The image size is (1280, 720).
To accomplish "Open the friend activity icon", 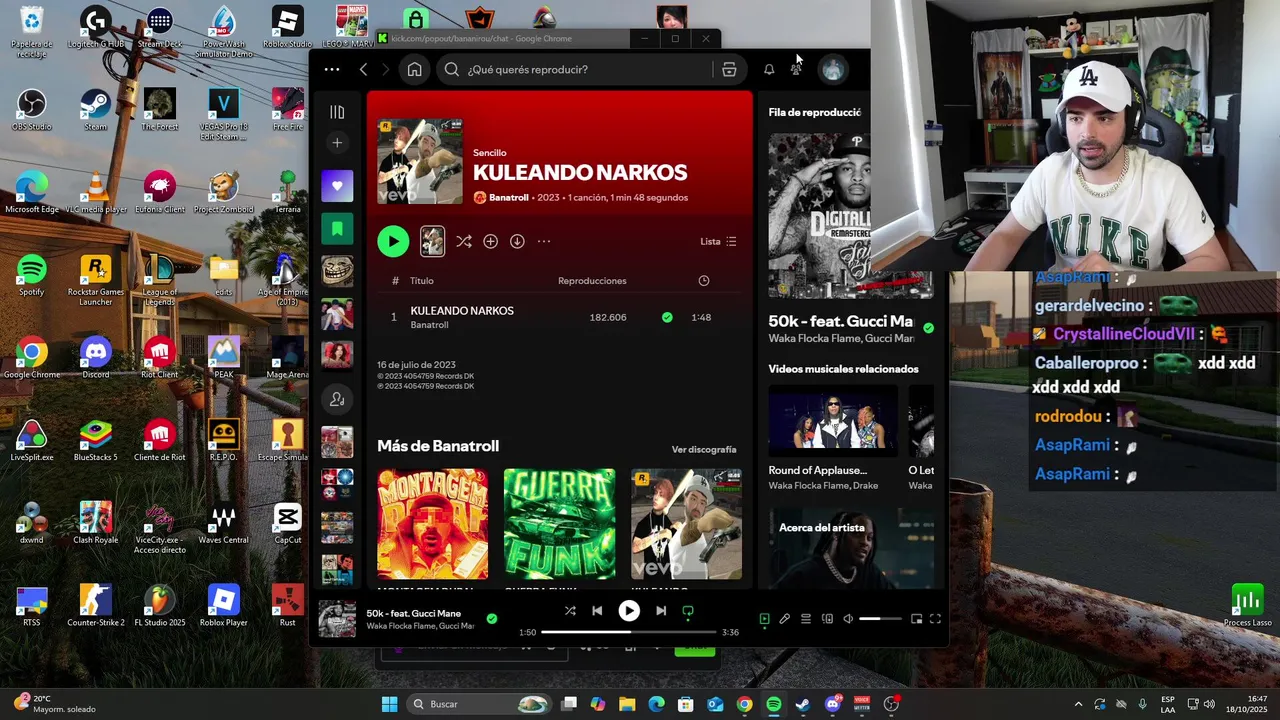I will click(796, 69).
